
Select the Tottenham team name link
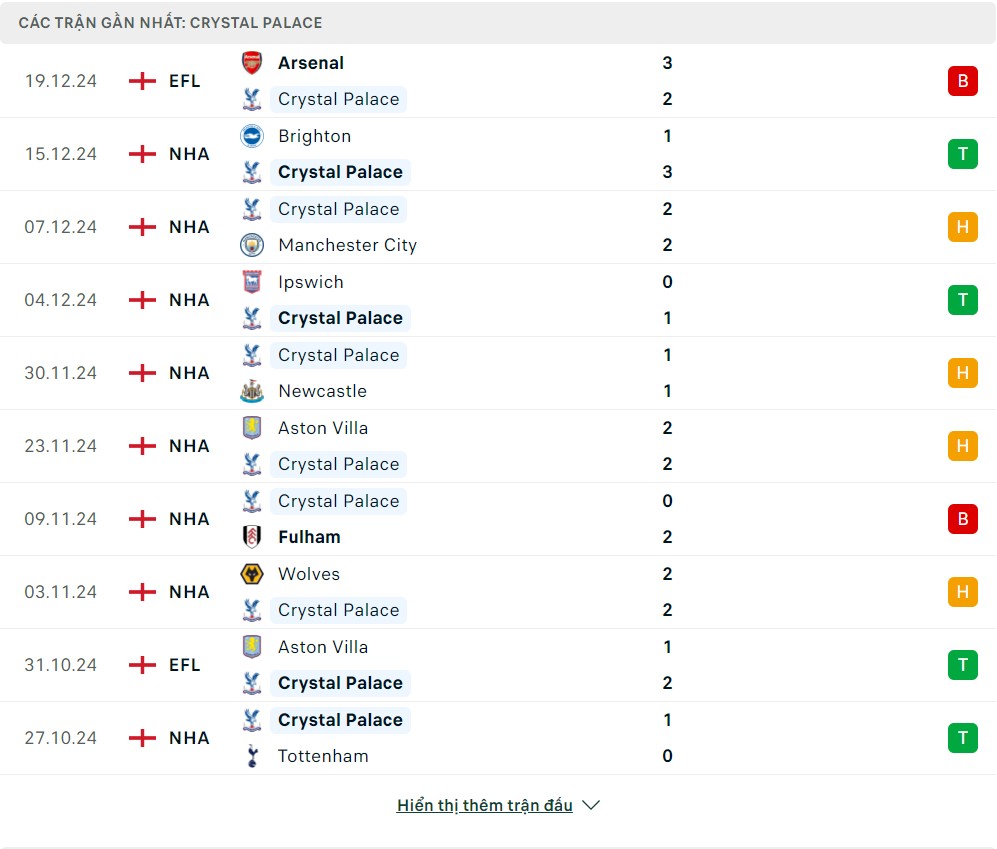[x=323, y=756]
